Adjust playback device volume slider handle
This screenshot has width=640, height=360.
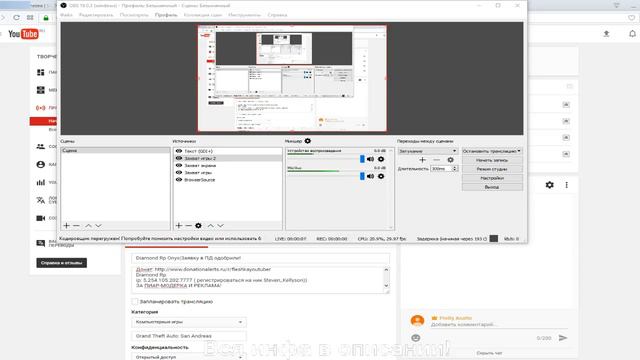tap(362, 159)
